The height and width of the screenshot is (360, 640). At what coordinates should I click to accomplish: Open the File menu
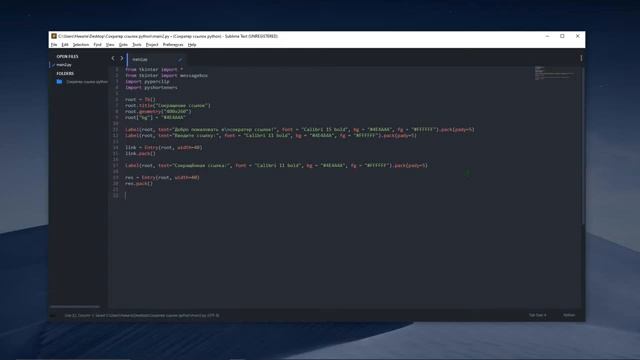point(54,44)
